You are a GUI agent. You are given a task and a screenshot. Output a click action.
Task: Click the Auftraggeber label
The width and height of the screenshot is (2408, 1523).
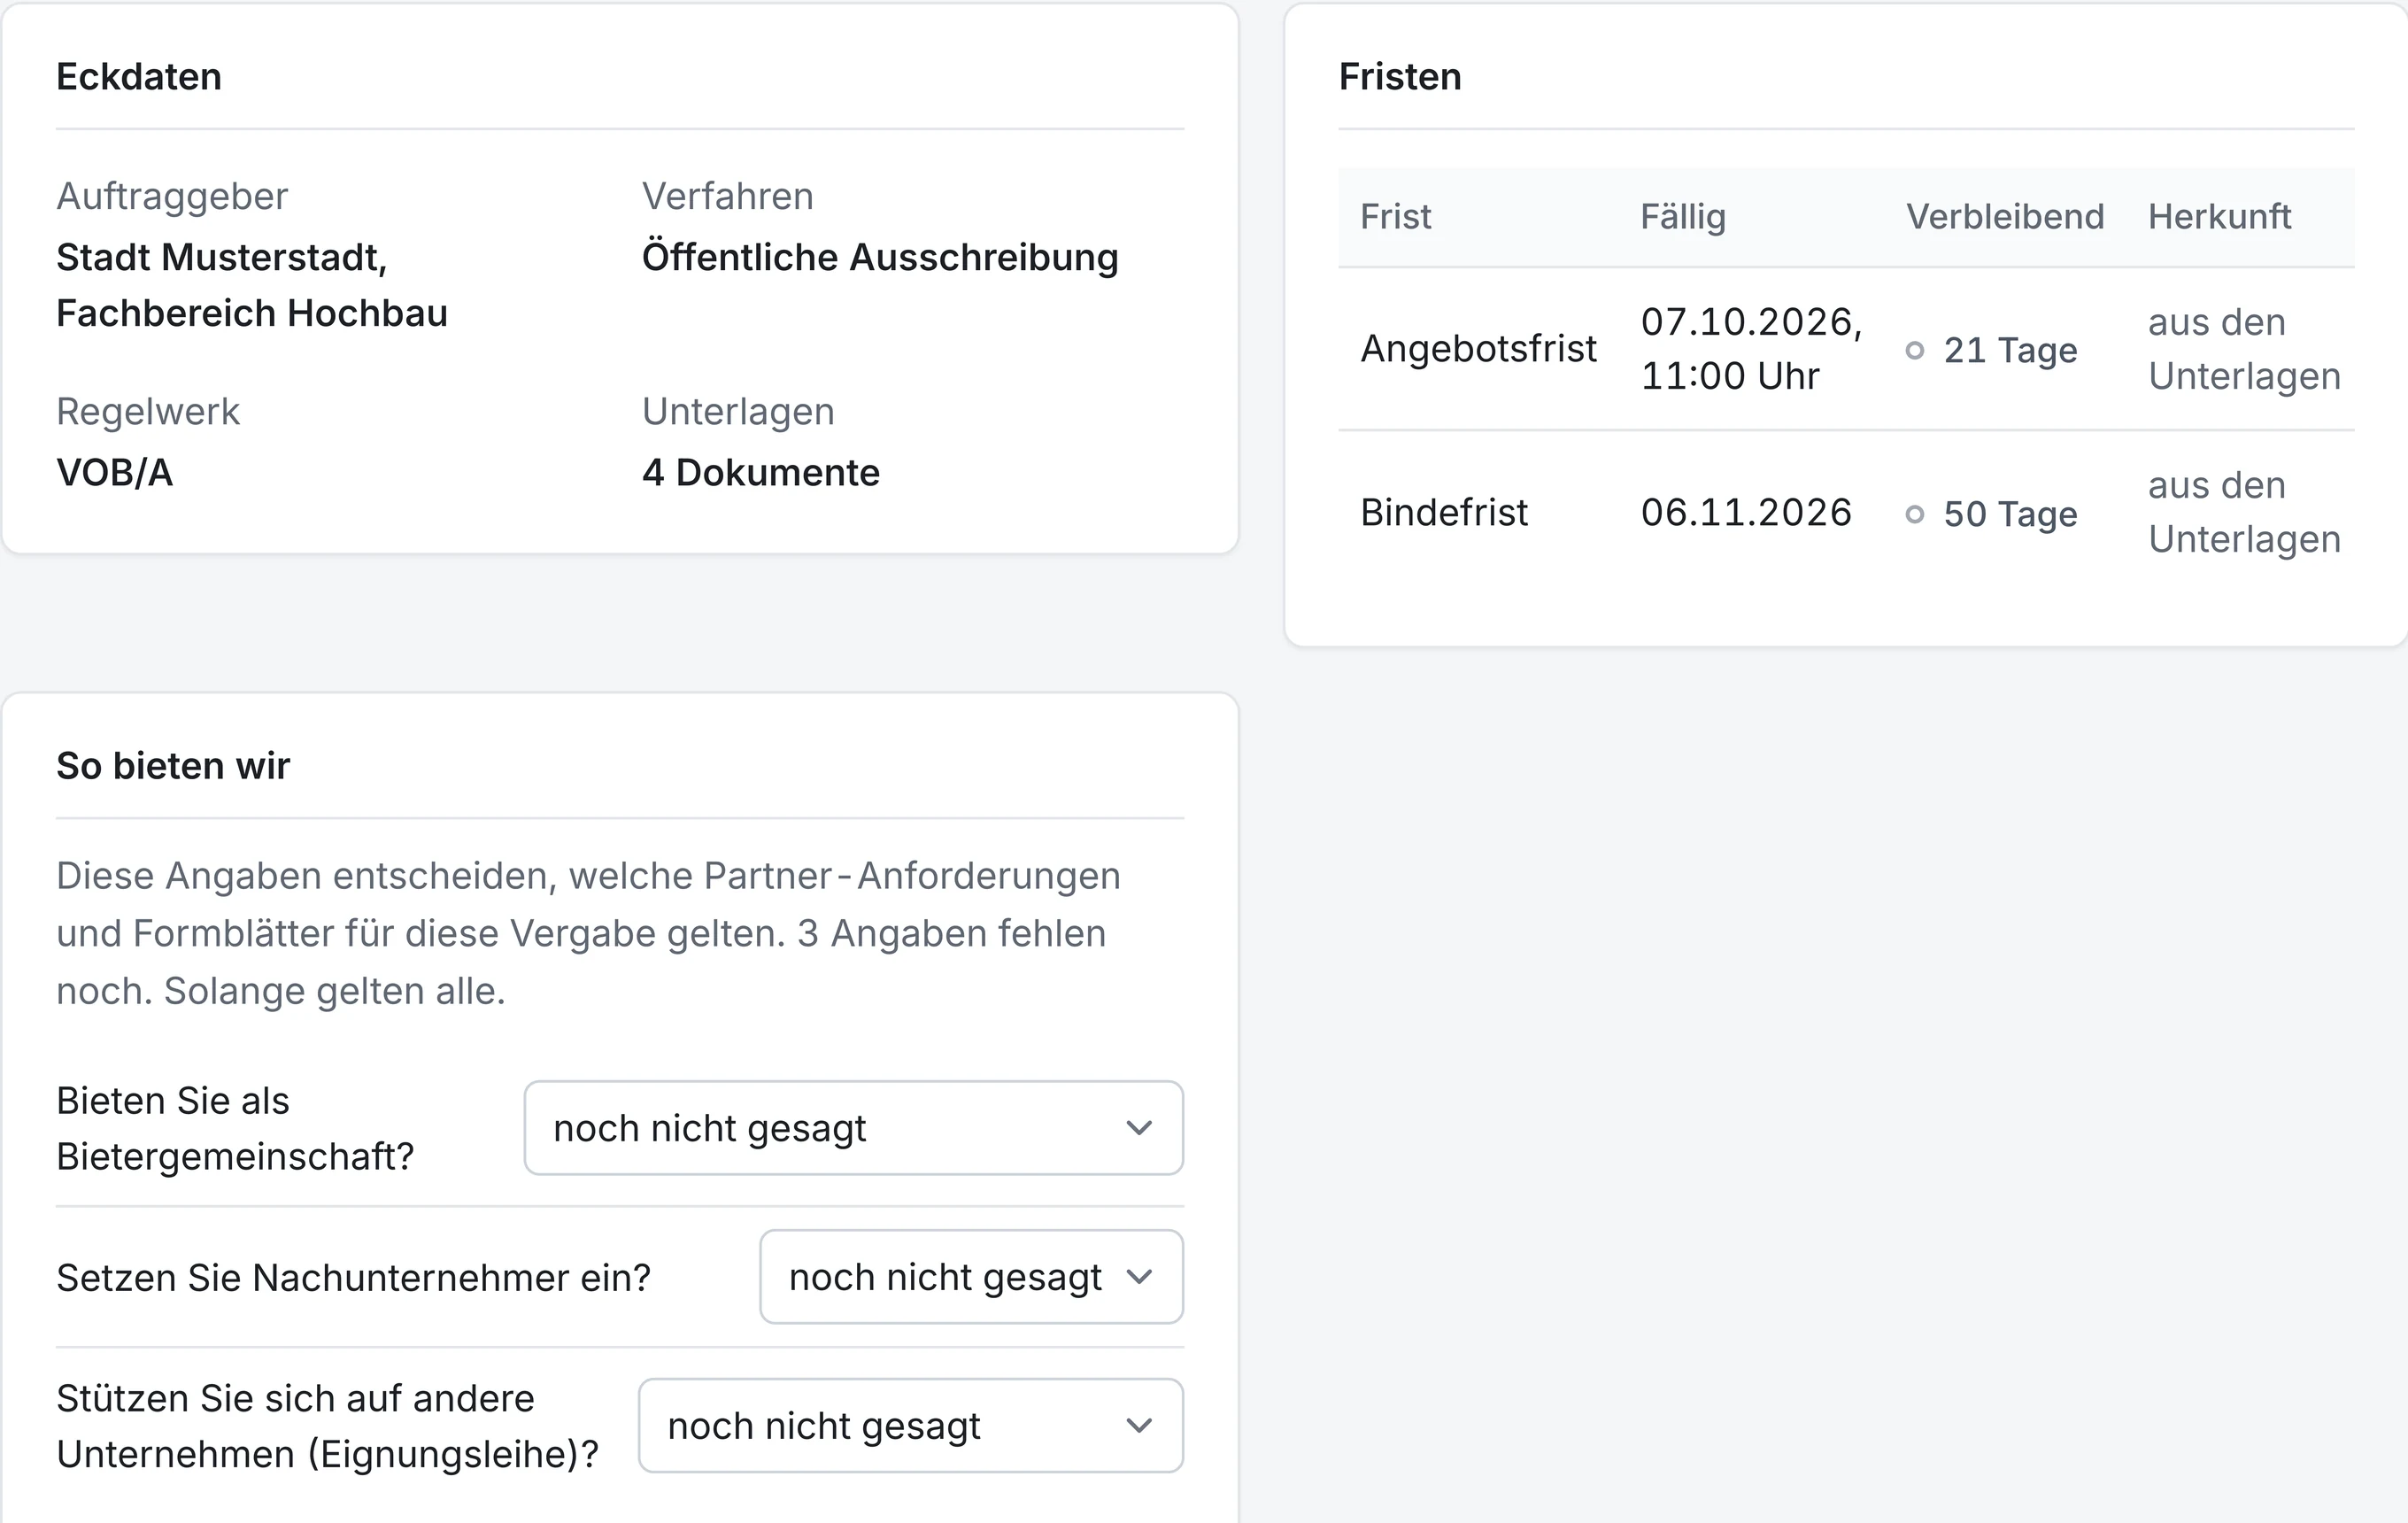[172, 197]
